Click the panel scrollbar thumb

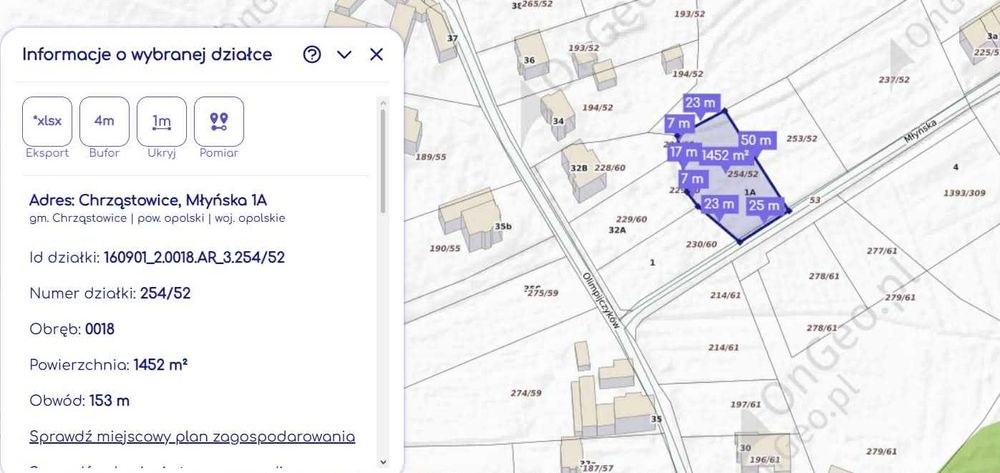383,161
